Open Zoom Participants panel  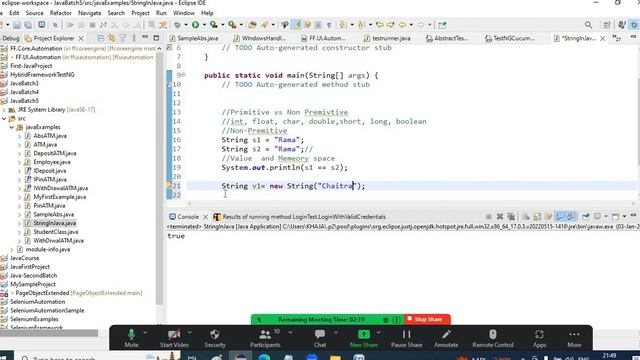click(265, 338)
